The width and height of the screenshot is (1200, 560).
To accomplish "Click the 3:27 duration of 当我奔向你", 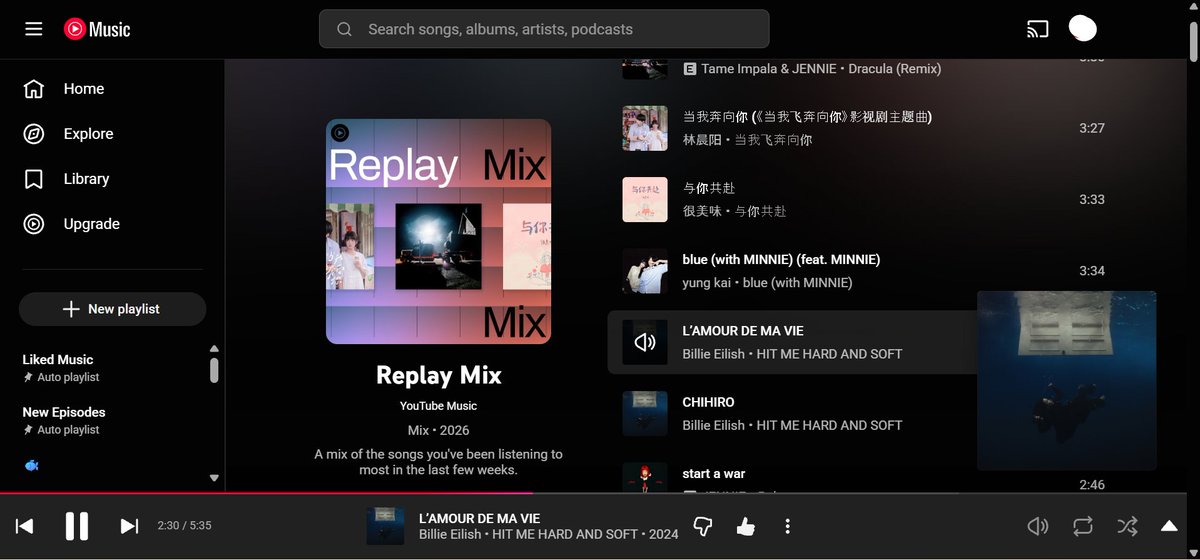I will [x=1092, y=128].
